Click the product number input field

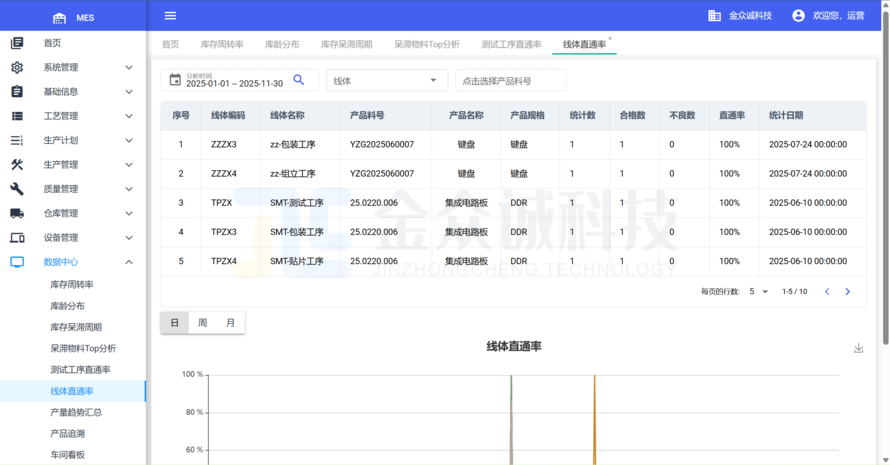point(510,81)
